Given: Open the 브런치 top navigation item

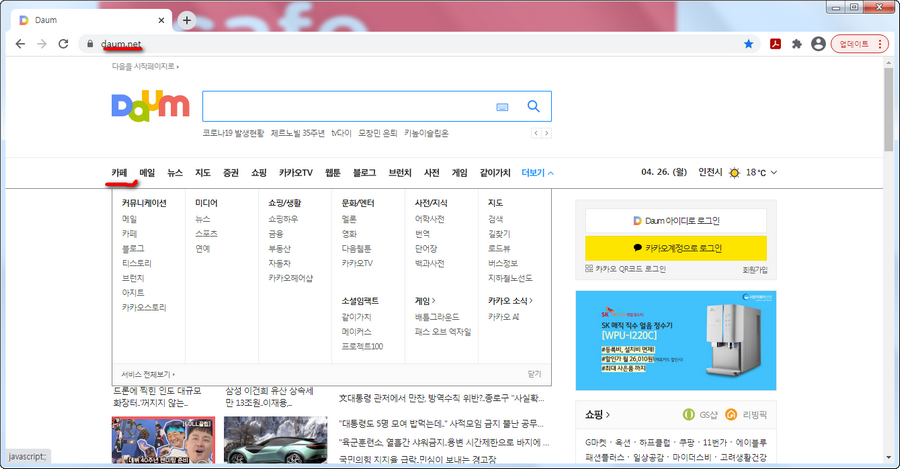Looking at the screenshot, I should coord(399,173).
